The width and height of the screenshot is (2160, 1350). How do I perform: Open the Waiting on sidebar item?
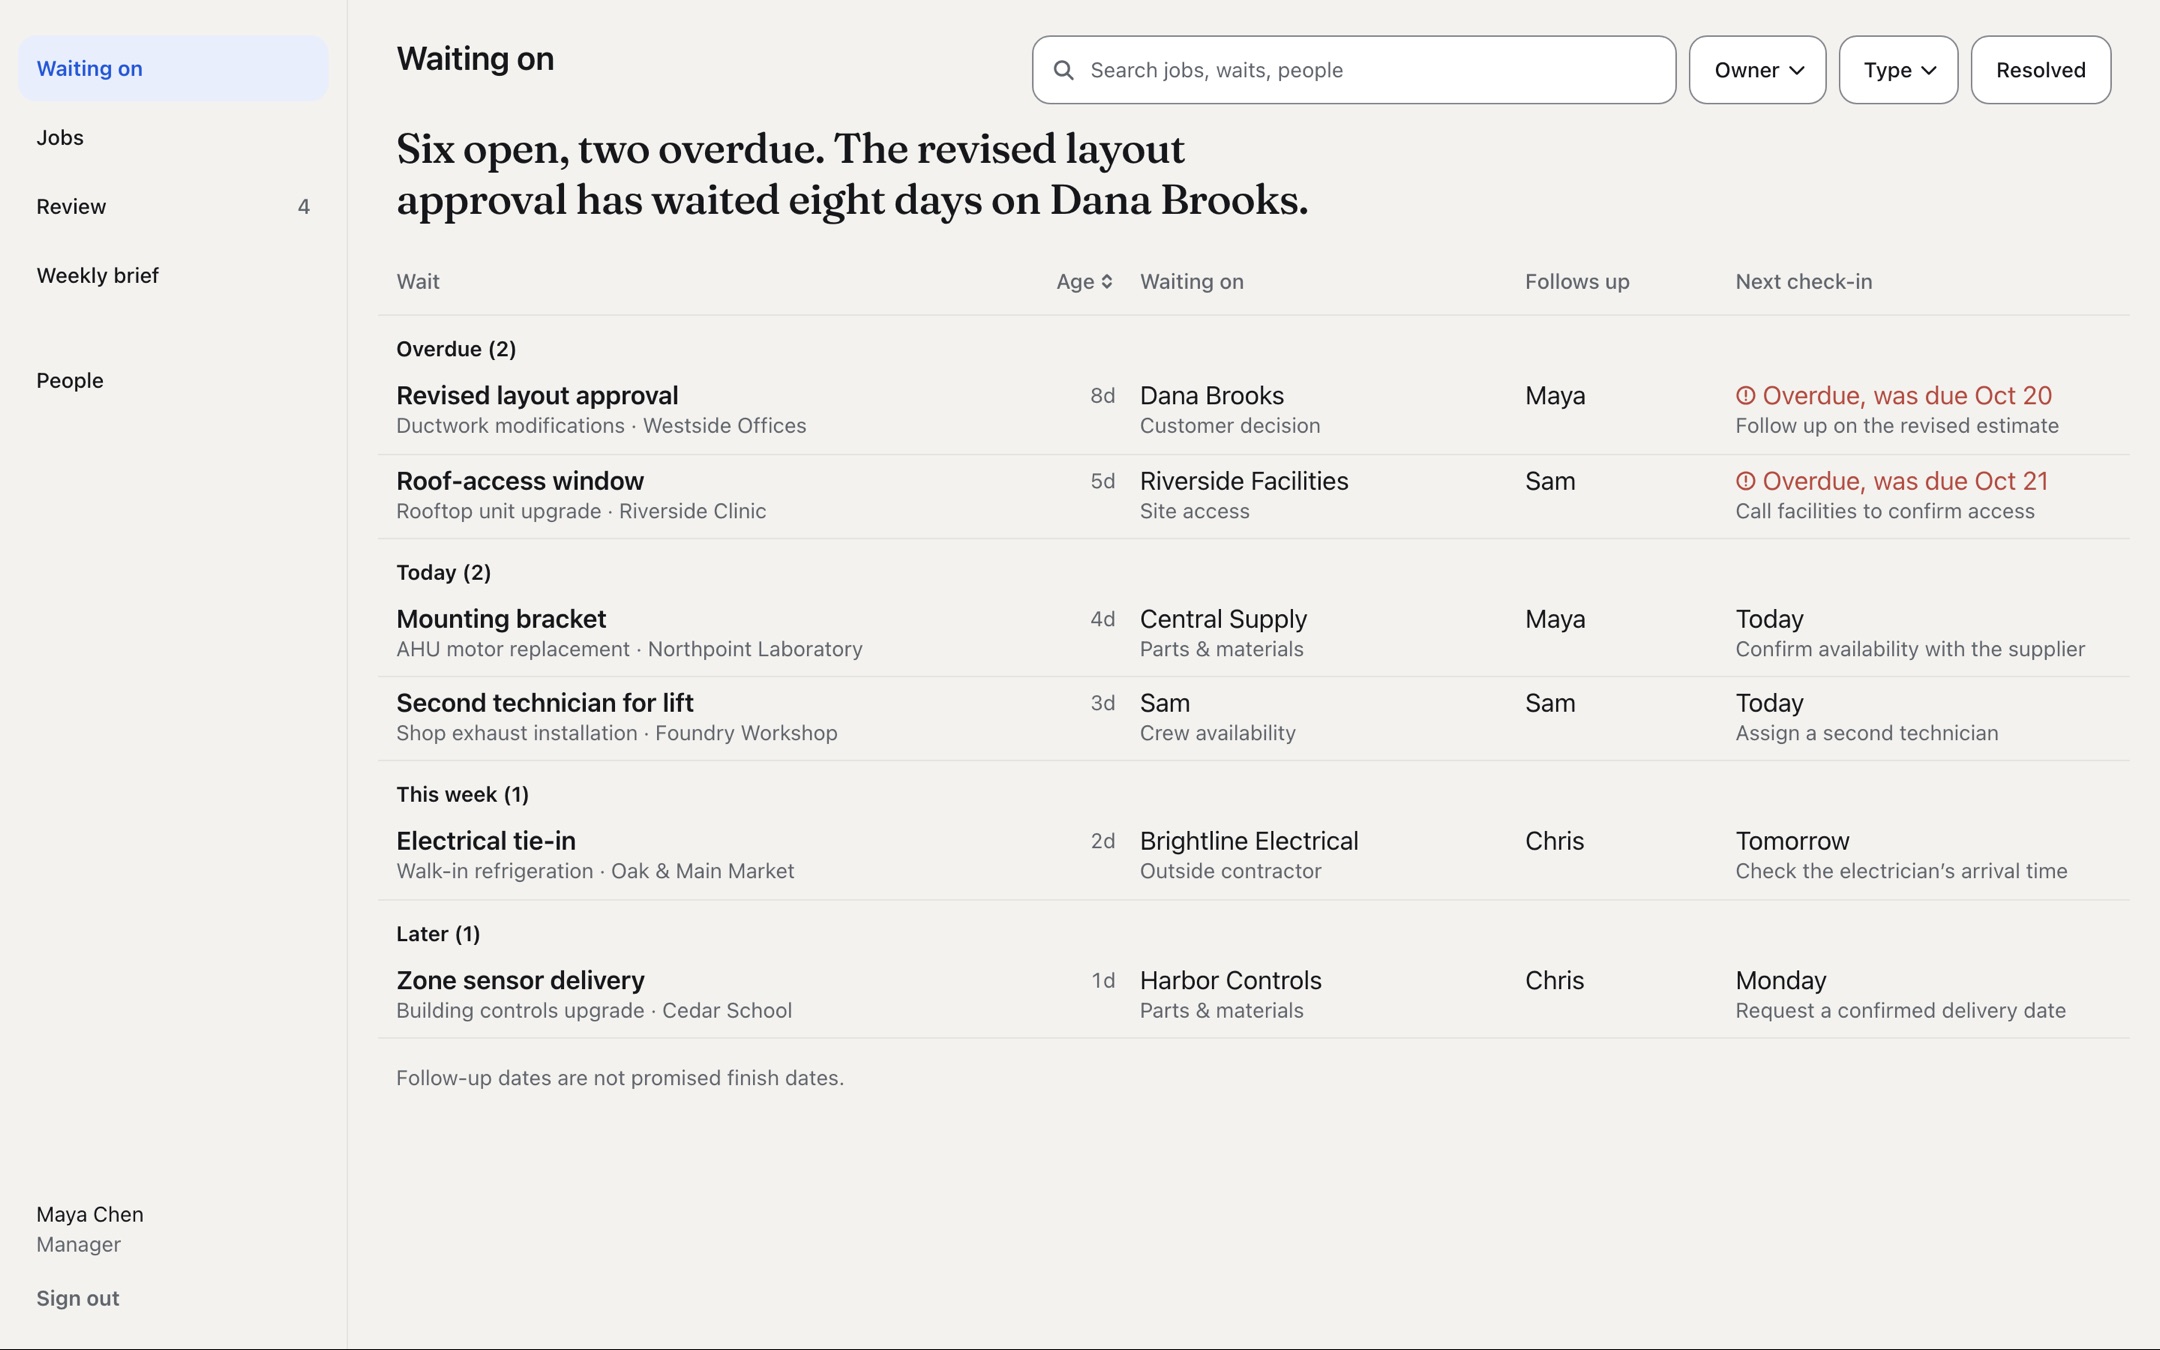click(x=173, y=68)
